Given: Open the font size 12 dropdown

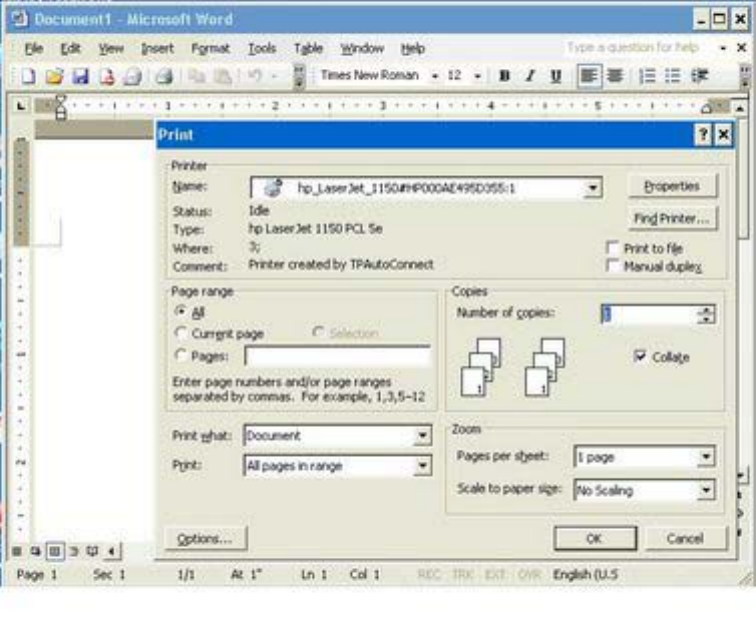Looking at the screenshot, I should [477, 76].
